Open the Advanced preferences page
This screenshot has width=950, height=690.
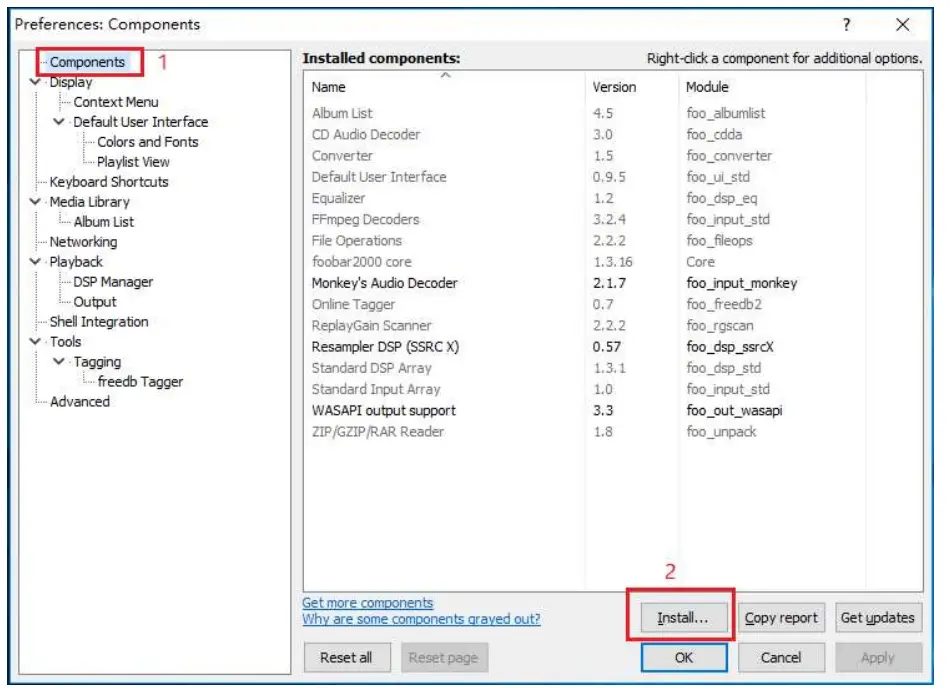click(x=80, y=402)
